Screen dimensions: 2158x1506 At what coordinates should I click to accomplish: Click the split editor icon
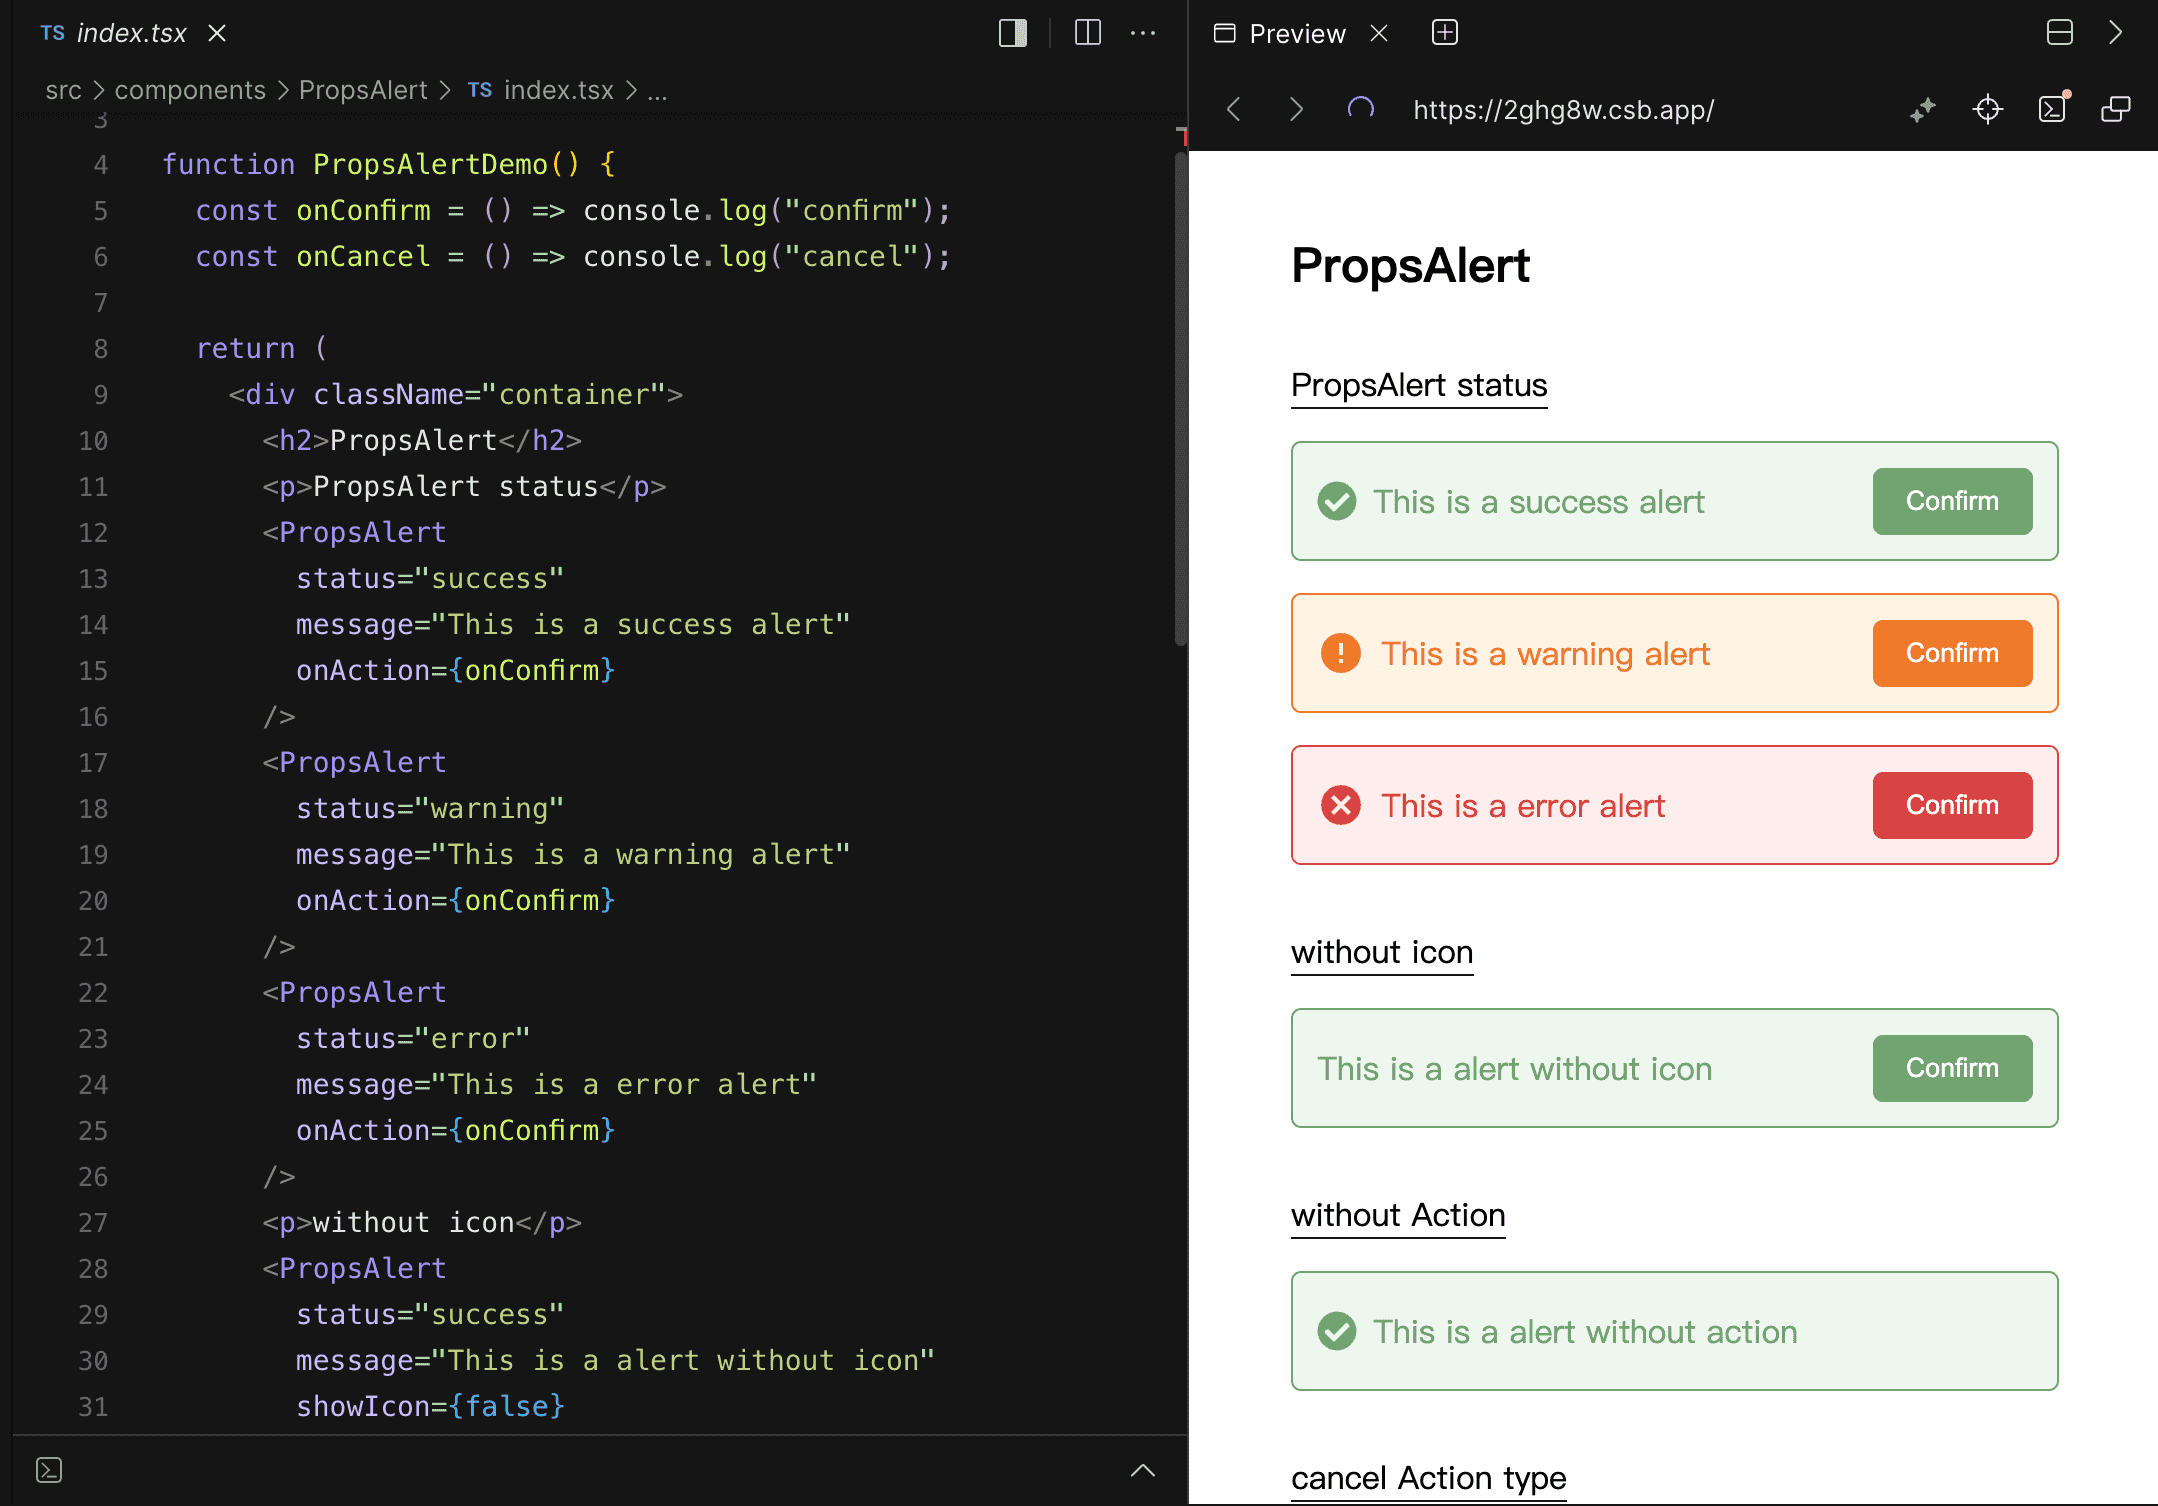1087,33
